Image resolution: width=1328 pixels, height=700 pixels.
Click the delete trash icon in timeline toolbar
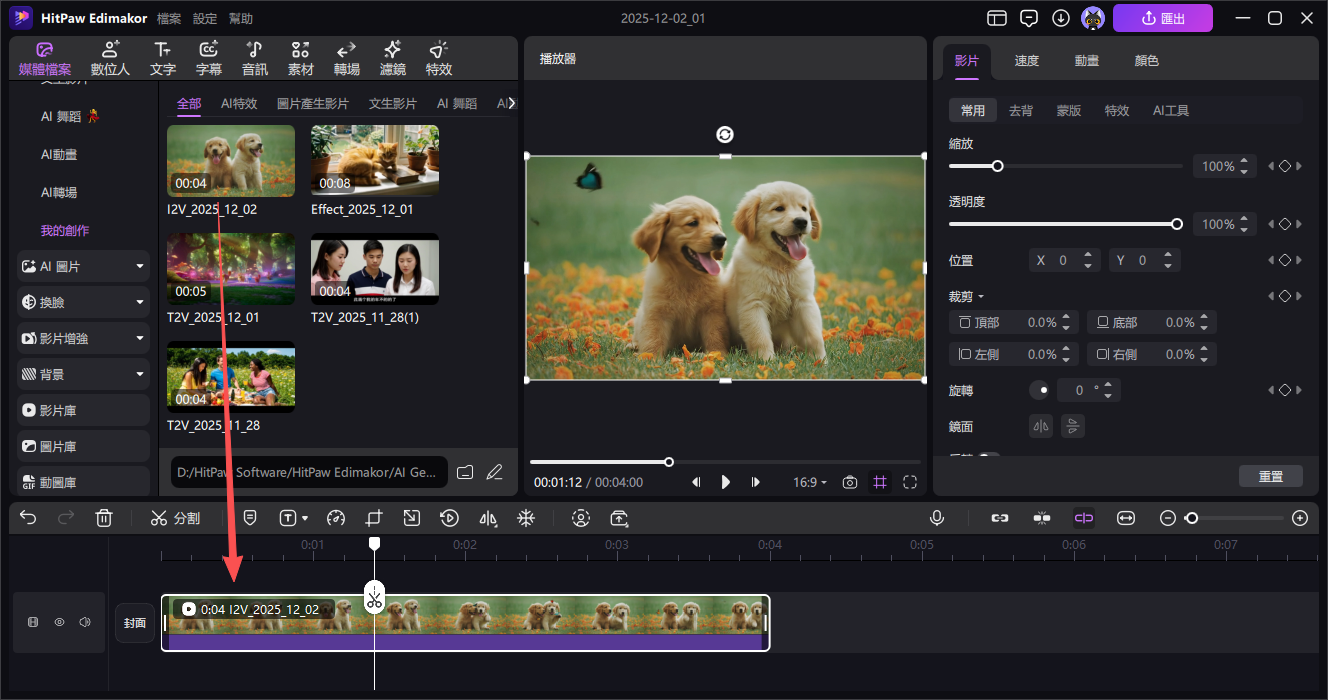pos(104,518)
